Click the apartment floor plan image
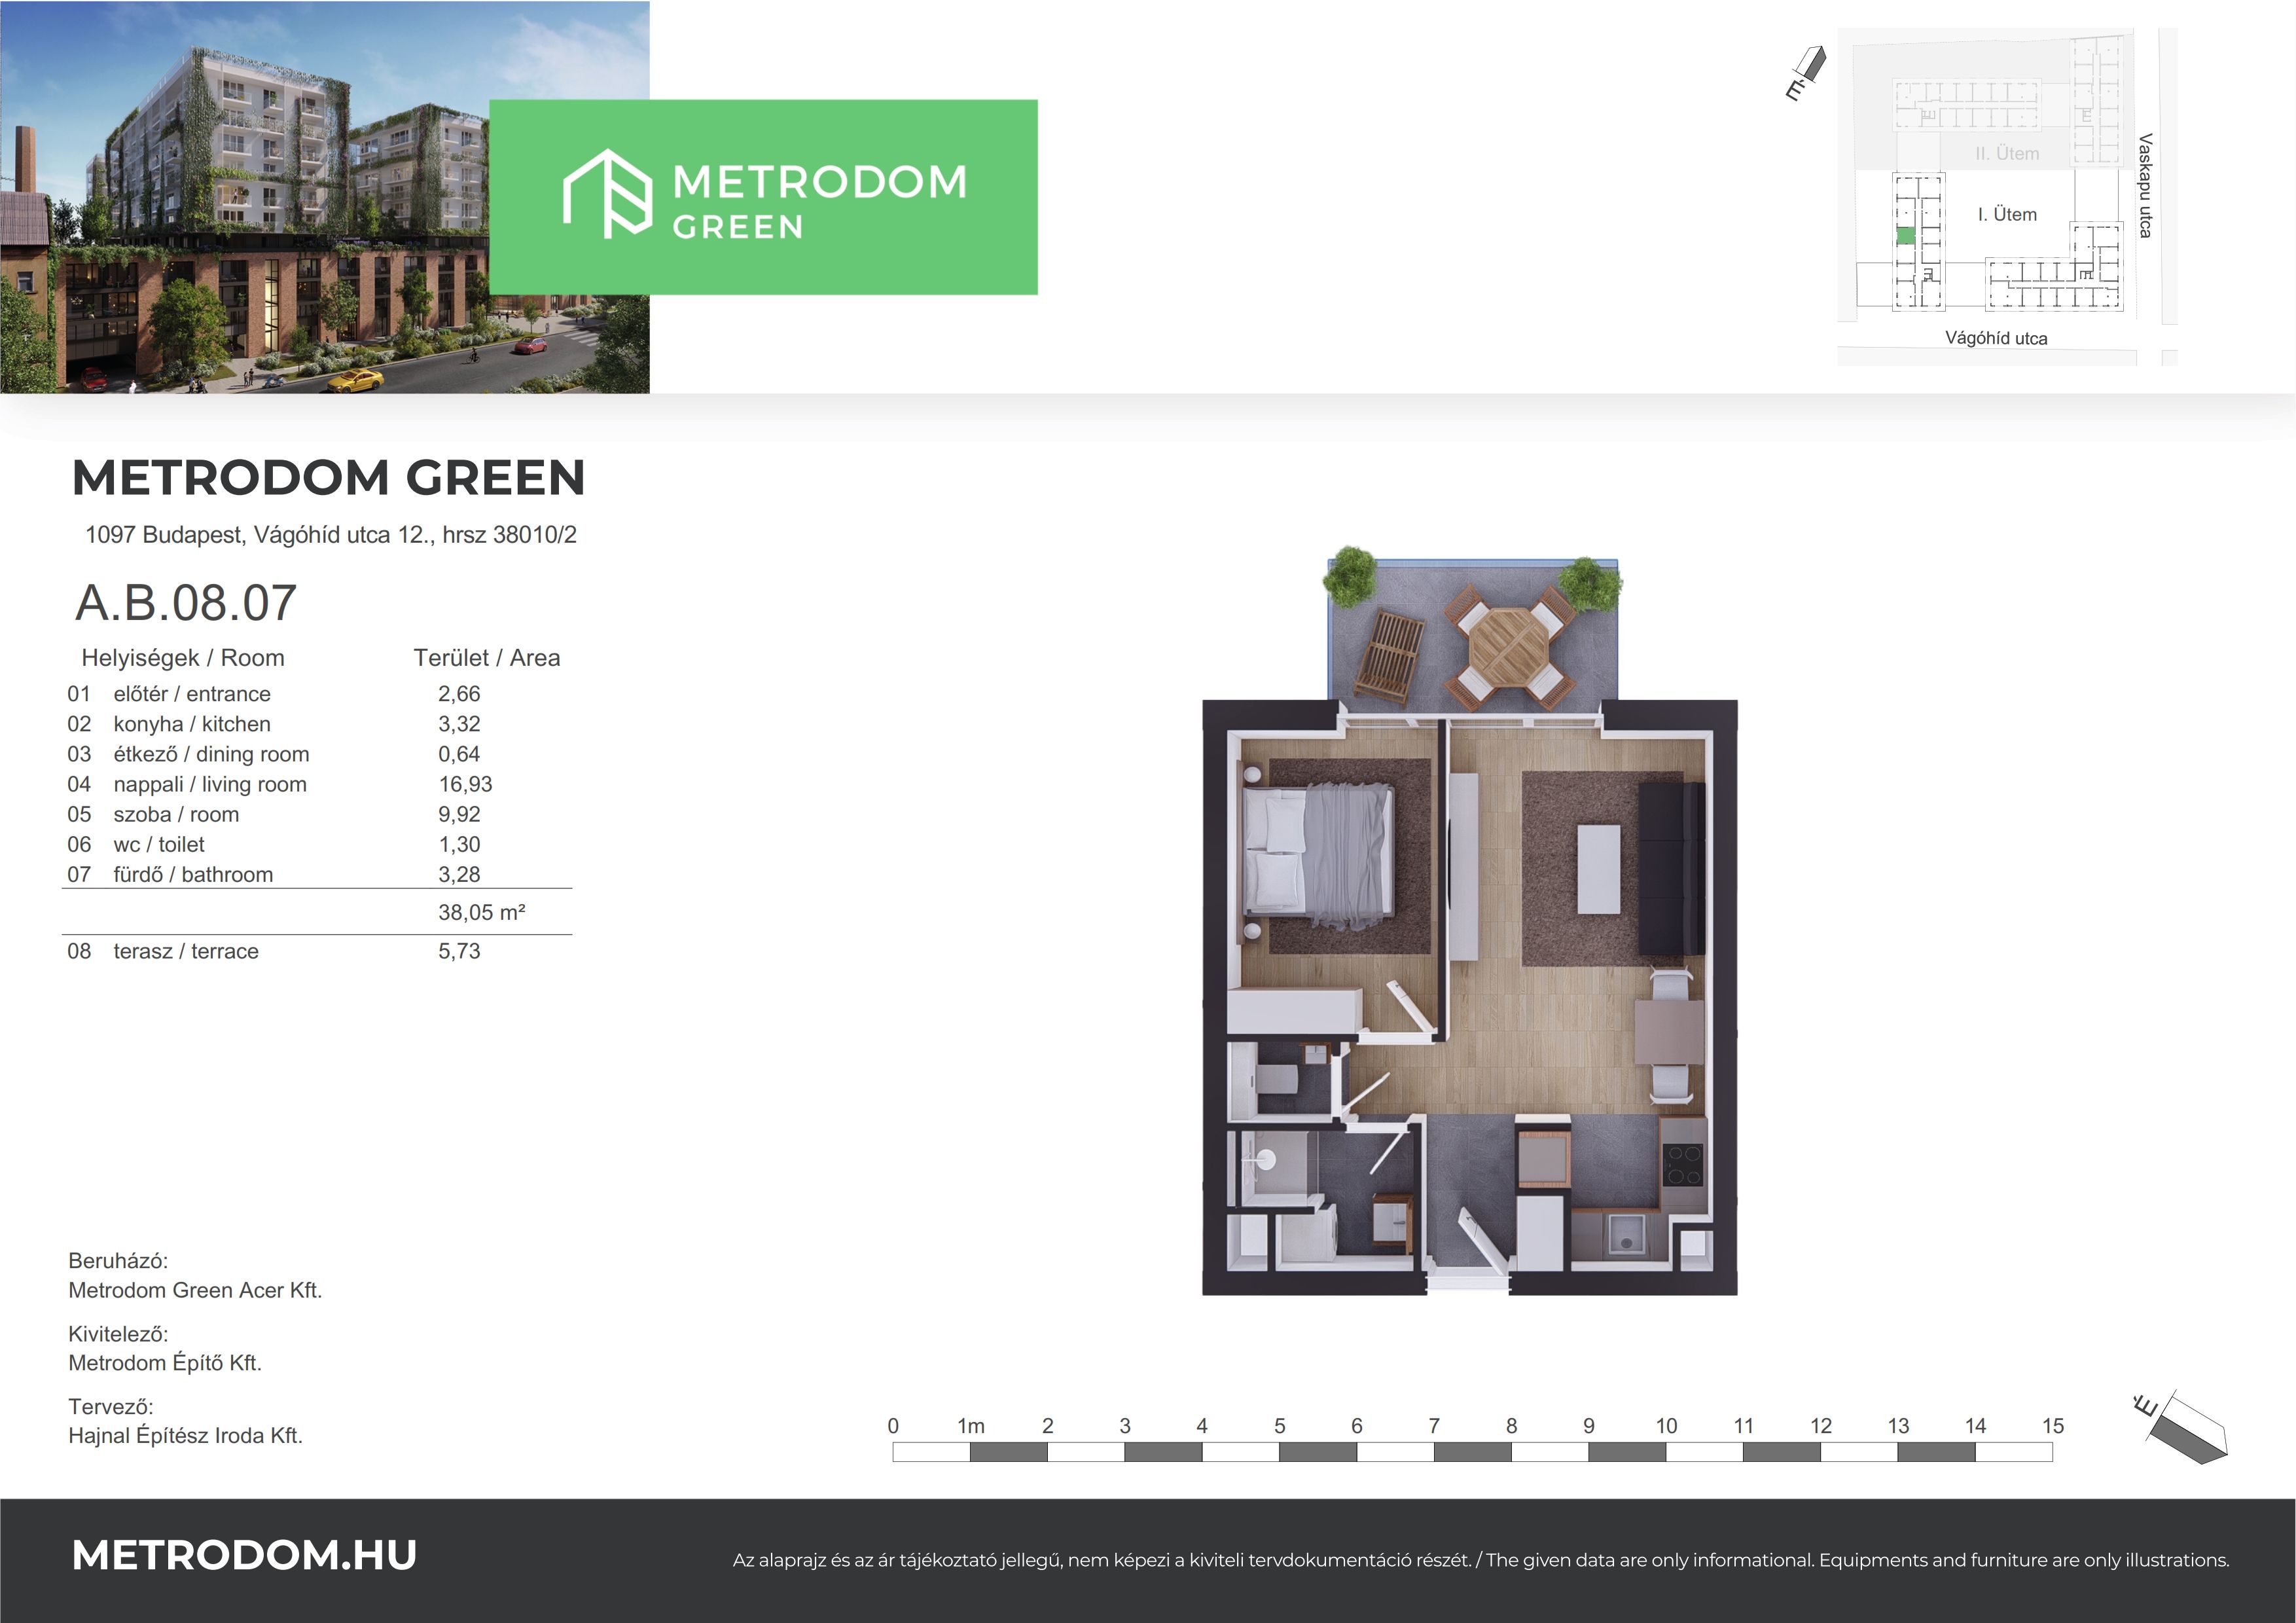Image resolution: width=2296 pixels, height=1623 pixels. pos(1469,921)
